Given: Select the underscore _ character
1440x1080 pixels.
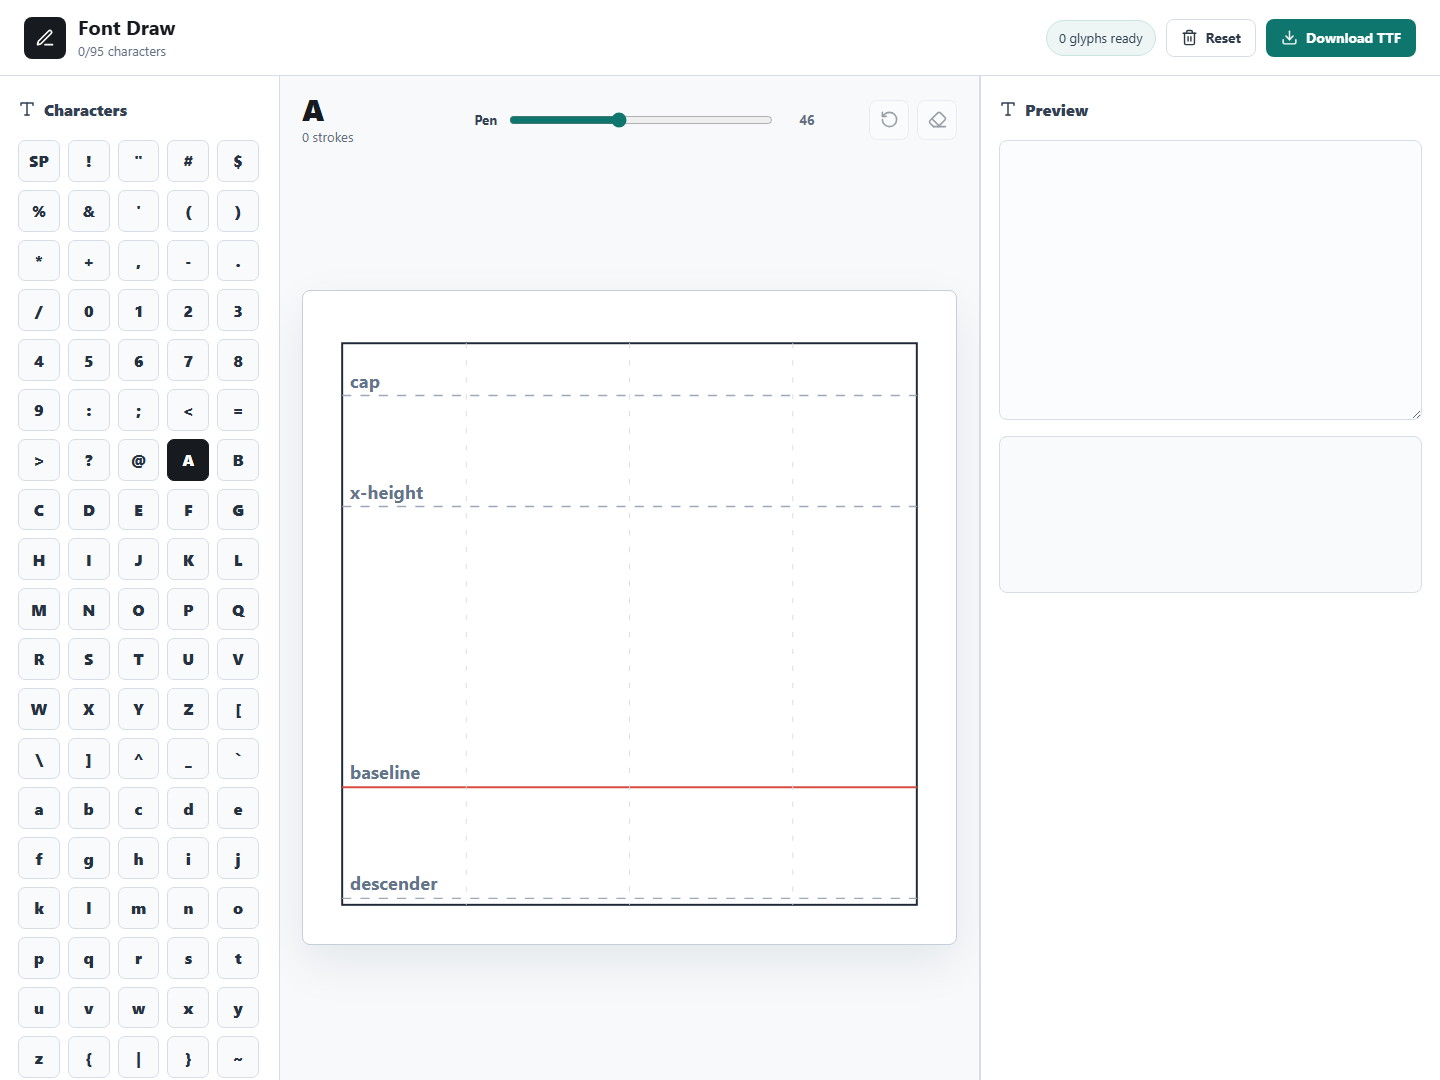Looking at the screenshot, I should point(188,759).
